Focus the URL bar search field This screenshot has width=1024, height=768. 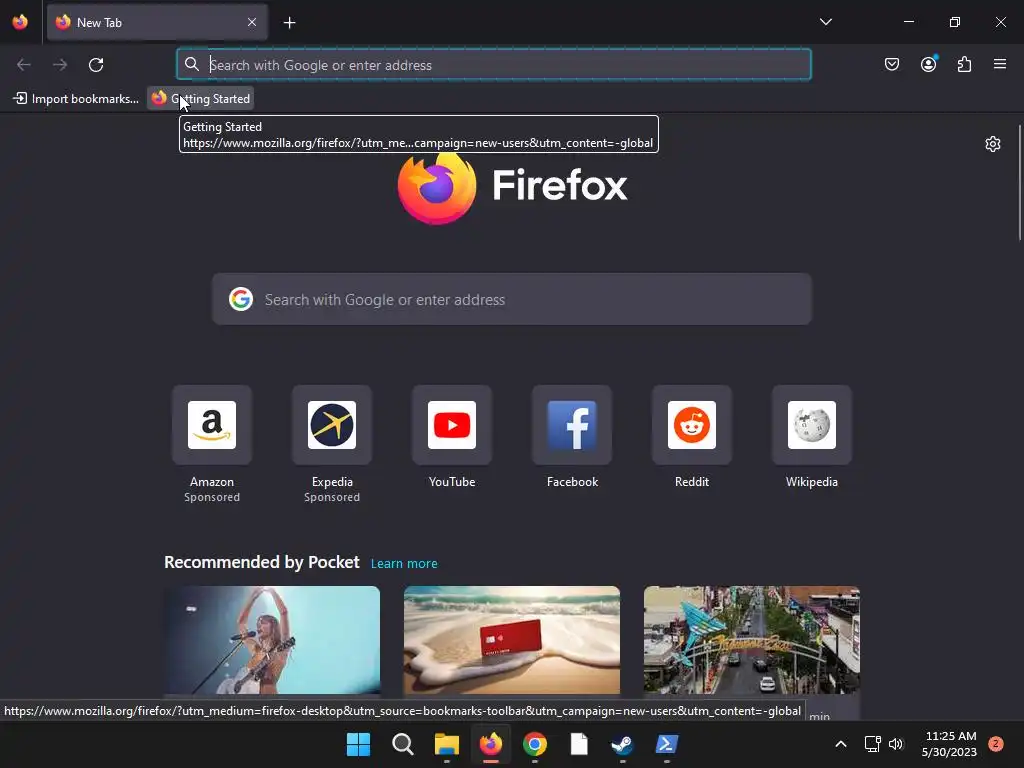tap(494, 65)
